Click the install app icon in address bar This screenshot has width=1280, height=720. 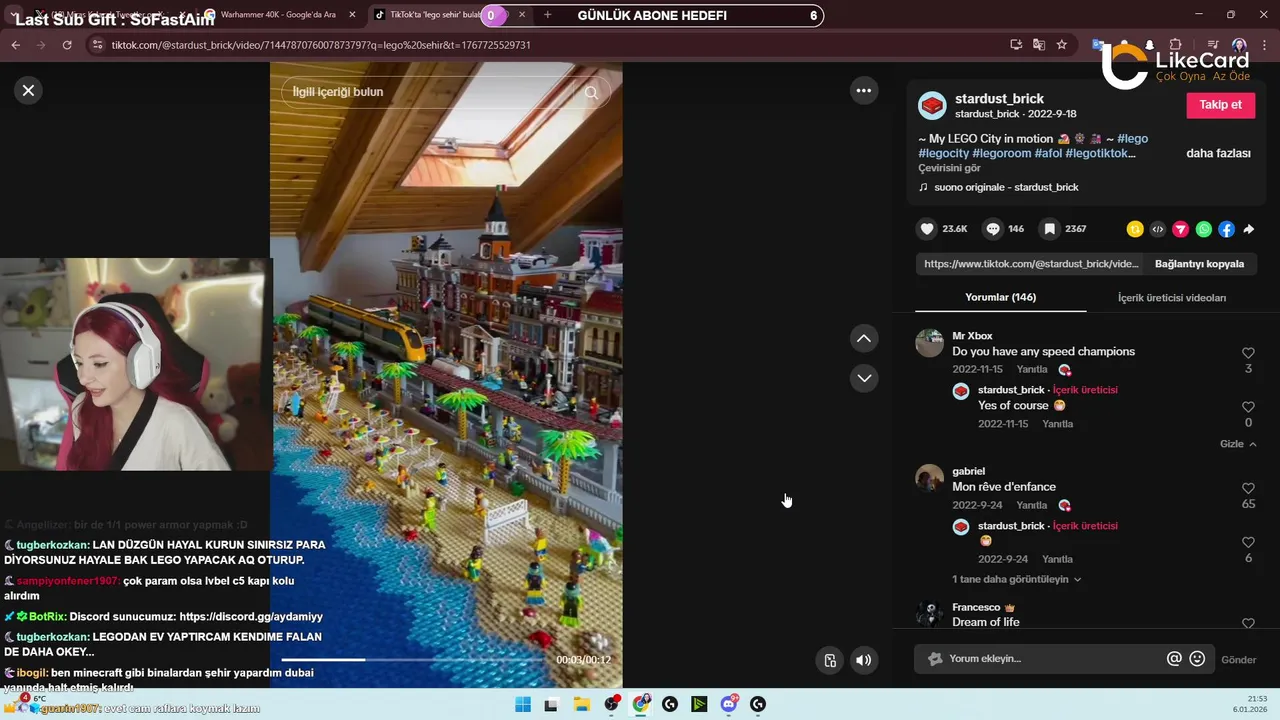point(1016,45)
